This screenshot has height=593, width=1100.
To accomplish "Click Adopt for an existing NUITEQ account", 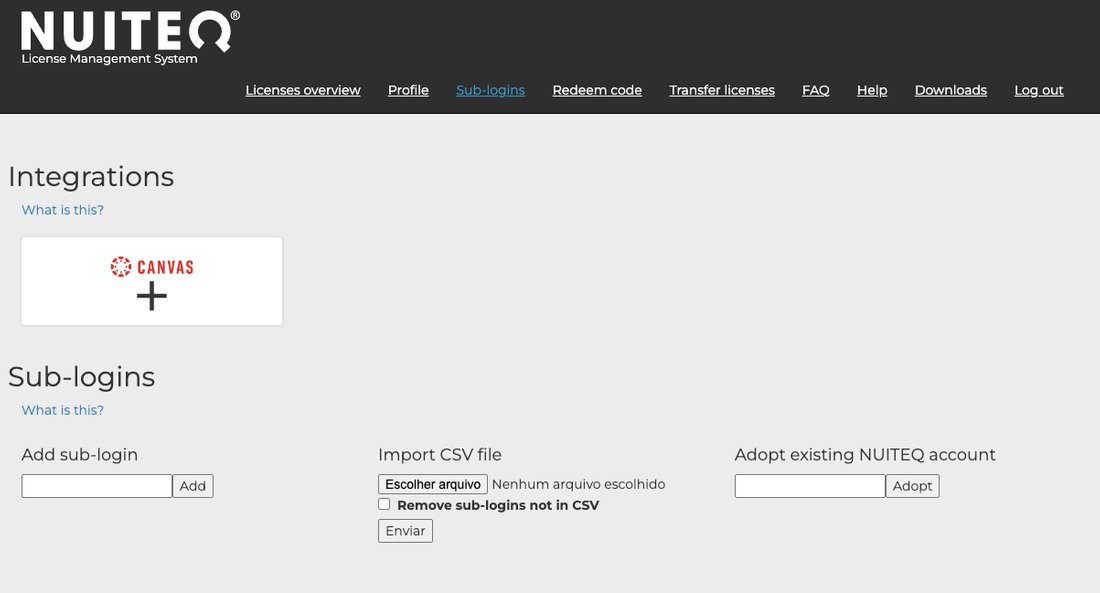I will [912, 485].
